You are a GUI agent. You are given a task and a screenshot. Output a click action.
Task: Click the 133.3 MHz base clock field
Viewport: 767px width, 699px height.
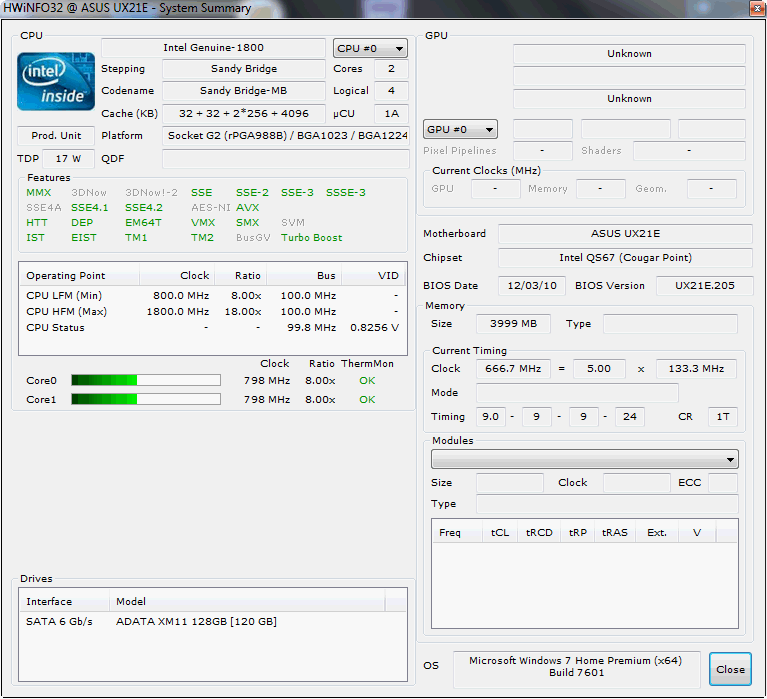696,369
